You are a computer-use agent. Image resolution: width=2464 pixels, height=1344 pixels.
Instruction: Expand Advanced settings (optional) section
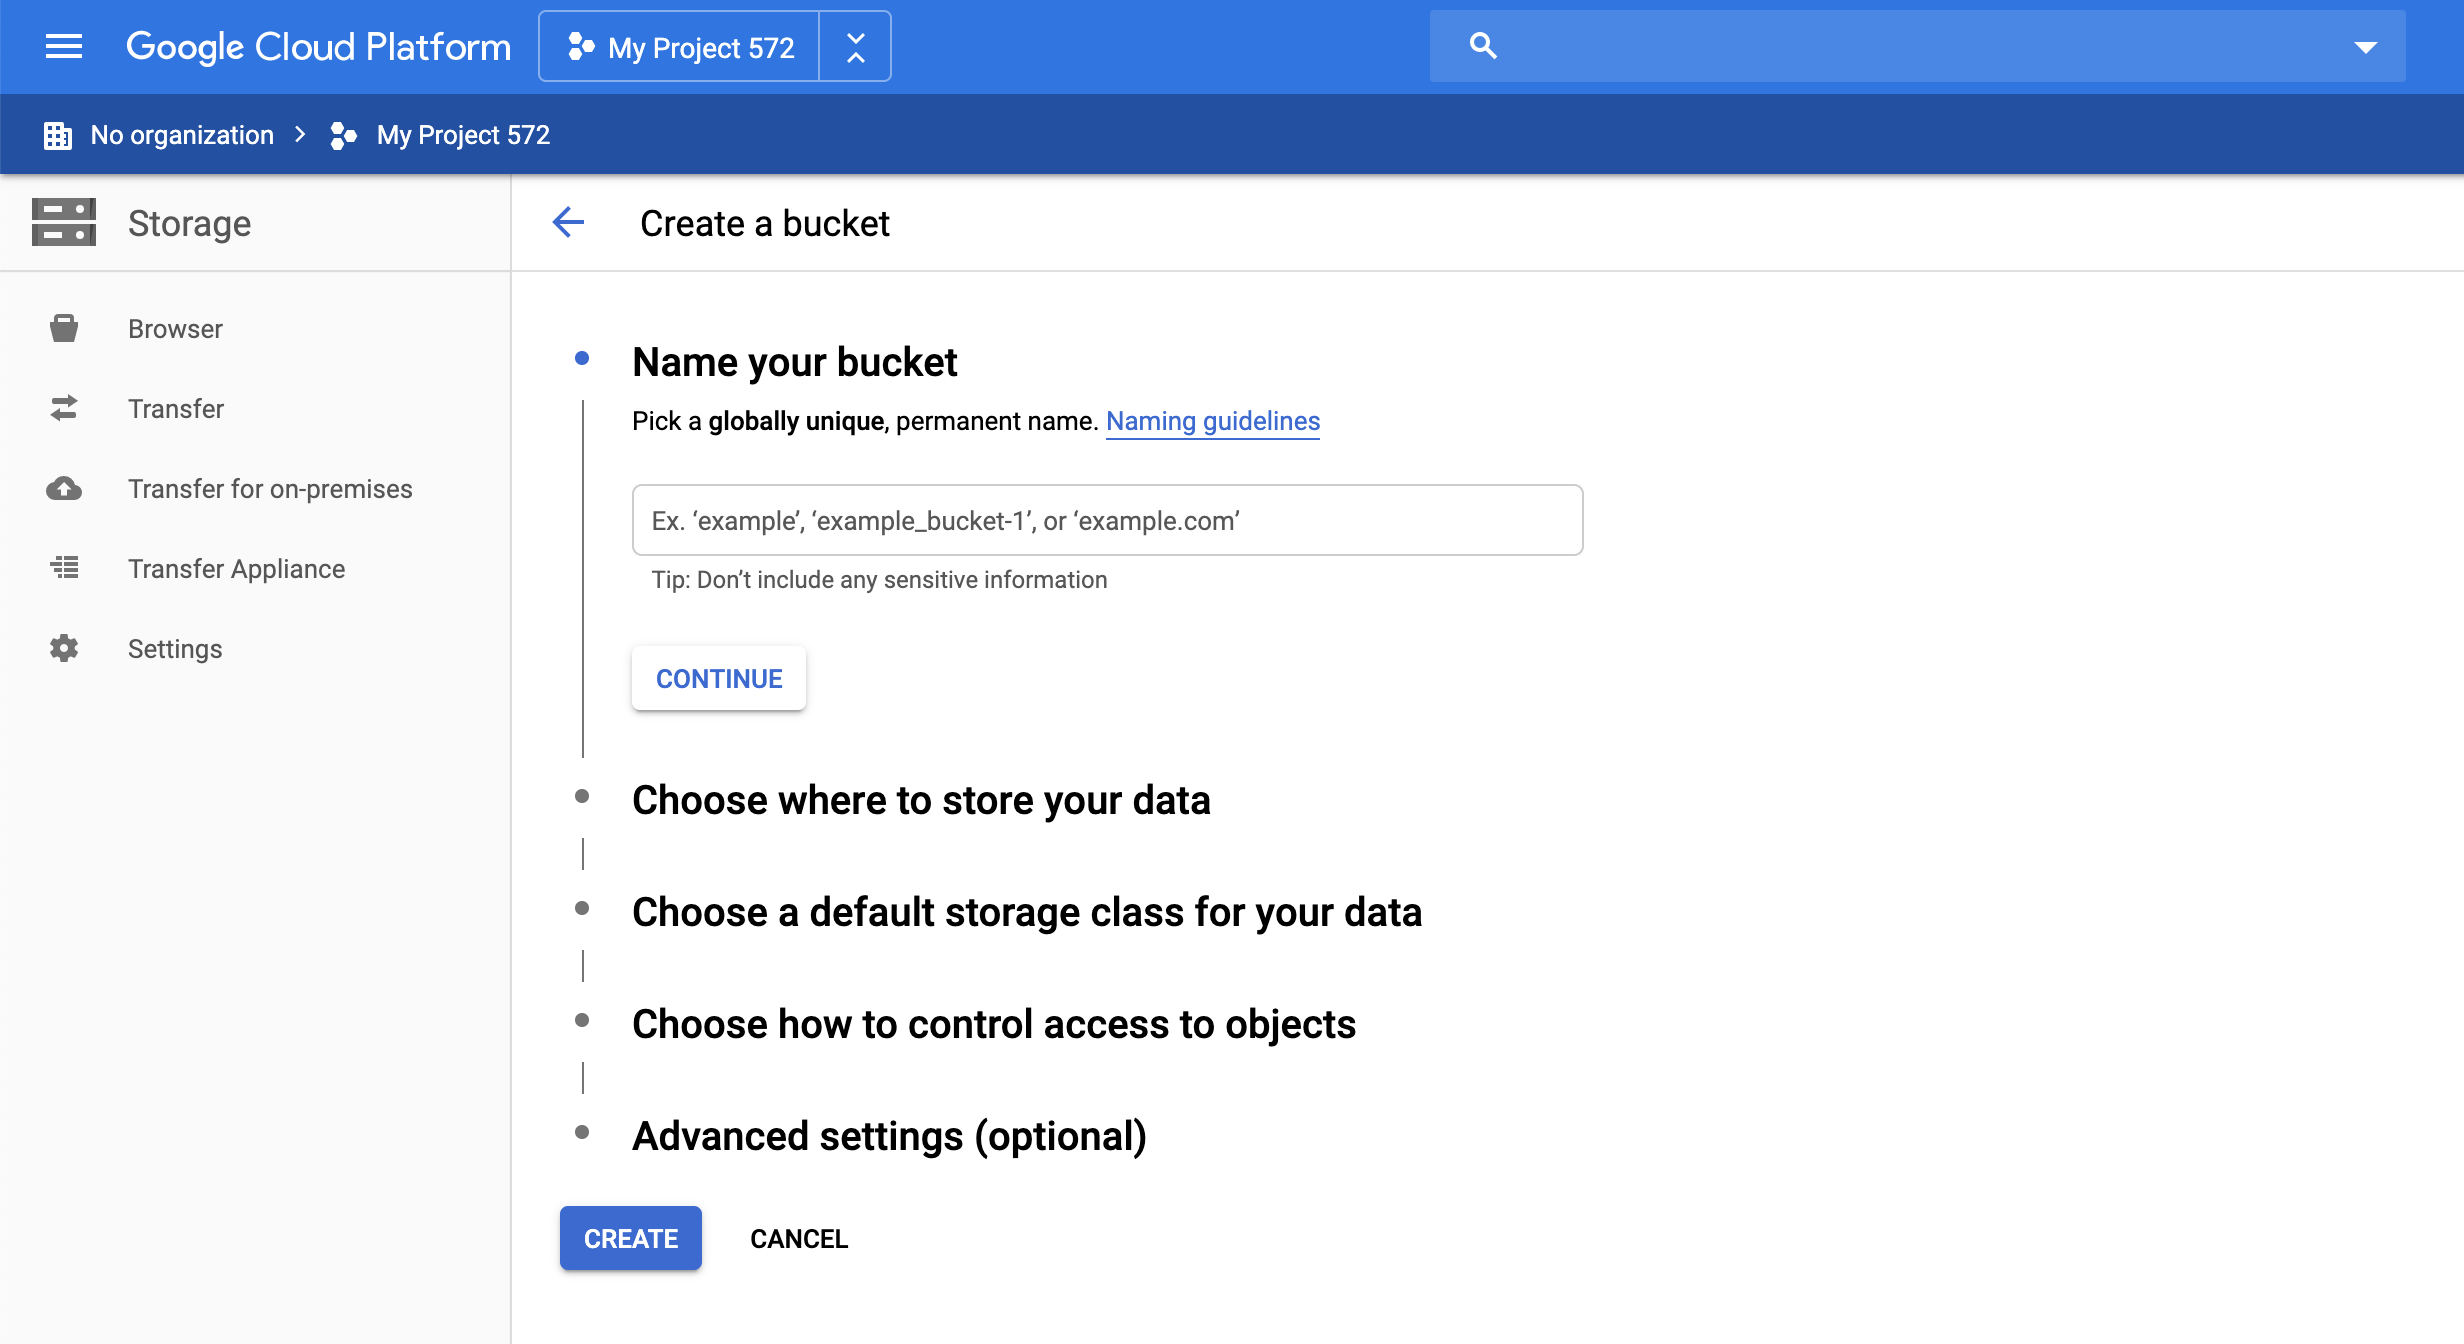click(889, 1136)
